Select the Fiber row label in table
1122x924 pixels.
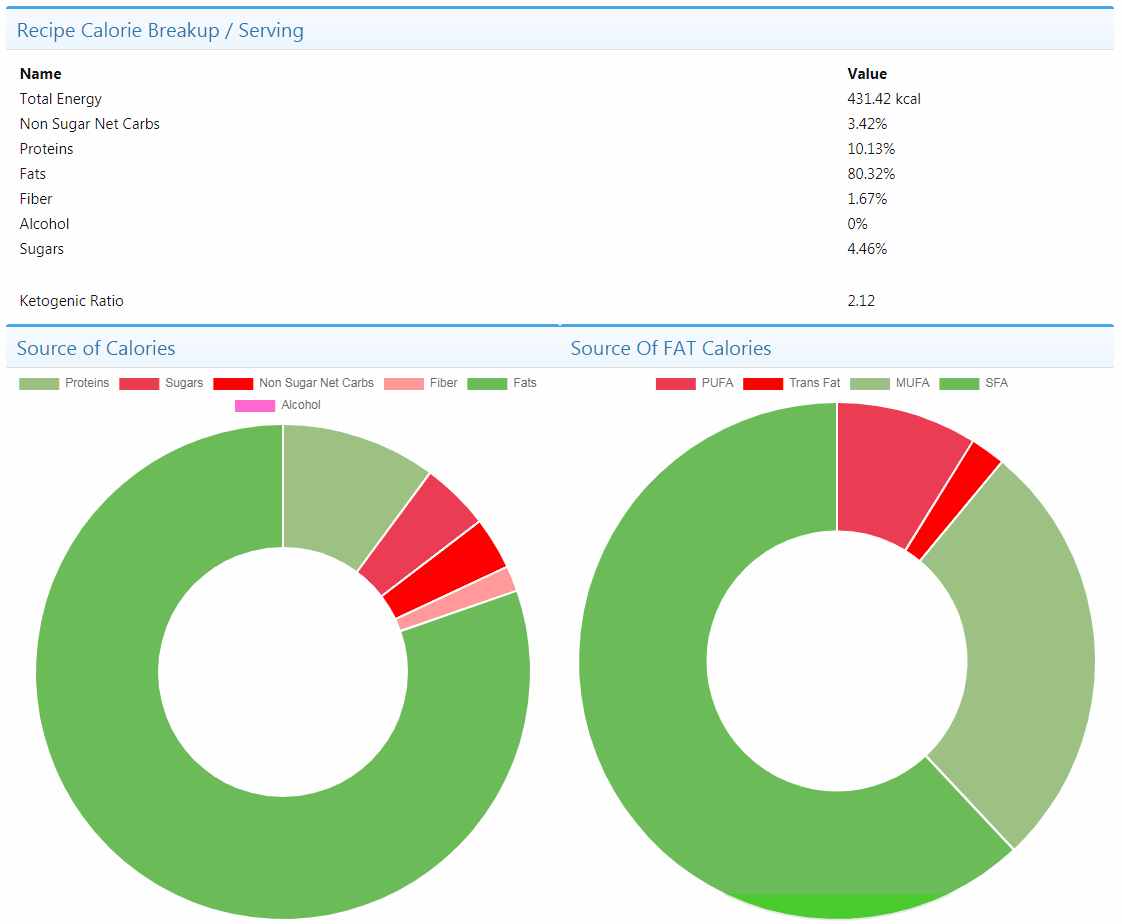36,199
